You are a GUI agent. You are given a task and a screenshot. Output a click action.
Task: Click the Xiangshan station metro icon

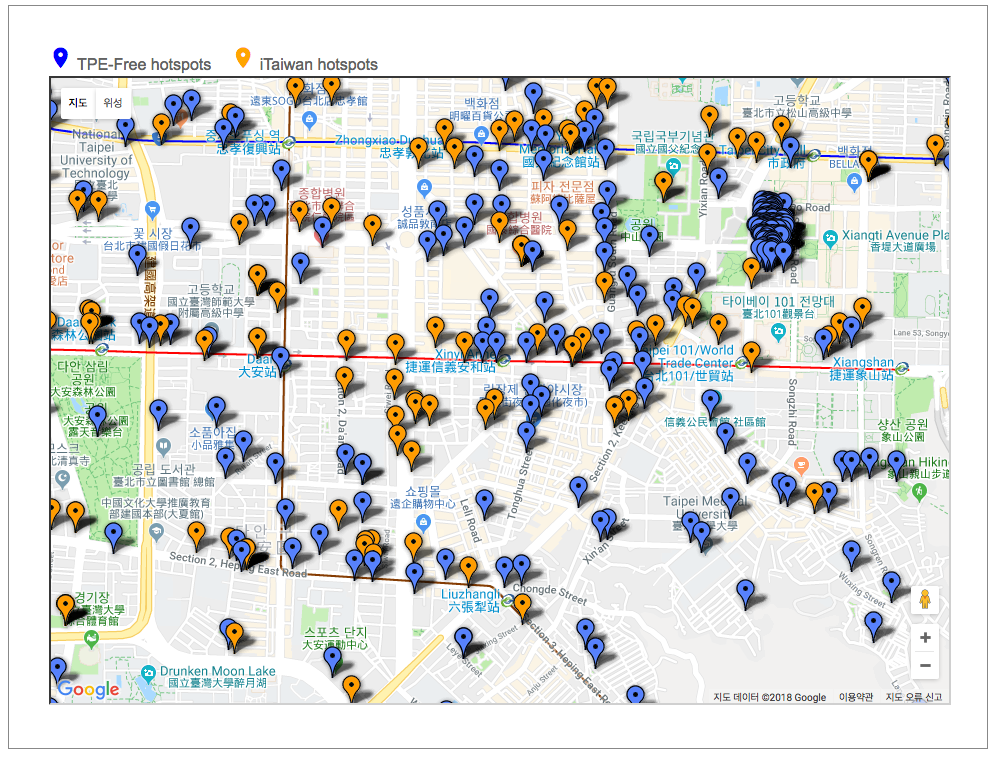coord(902,368)
